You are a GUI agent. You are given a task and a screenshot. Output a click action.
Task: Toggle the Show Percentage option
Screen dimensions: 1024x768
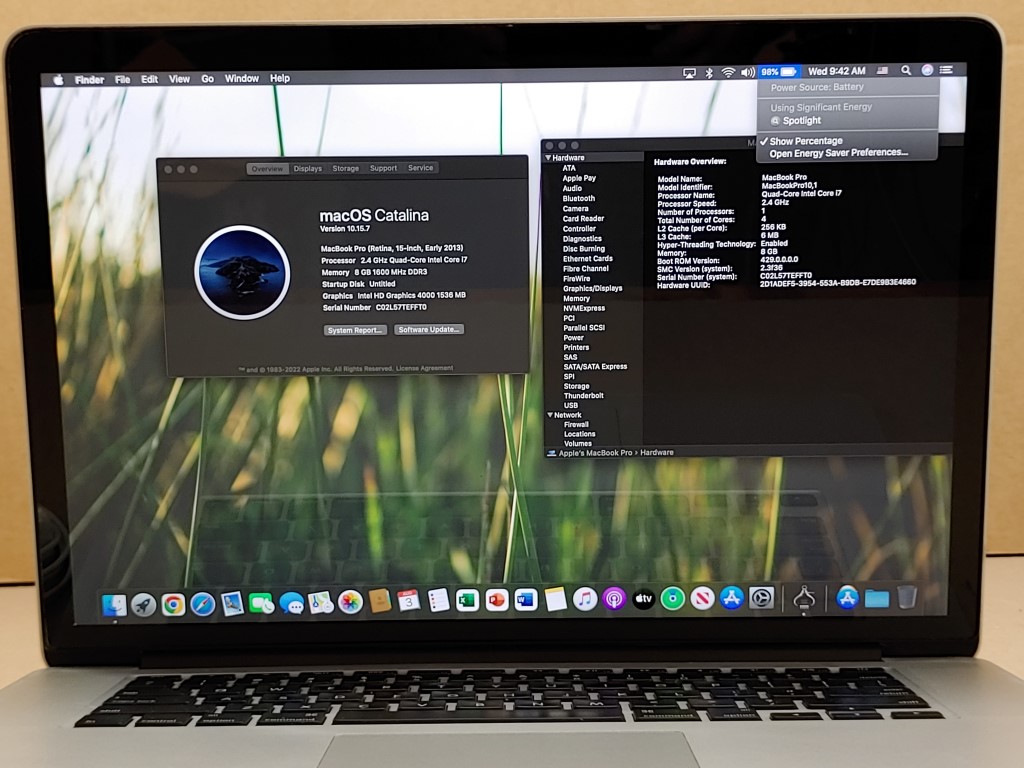(805, 141)
